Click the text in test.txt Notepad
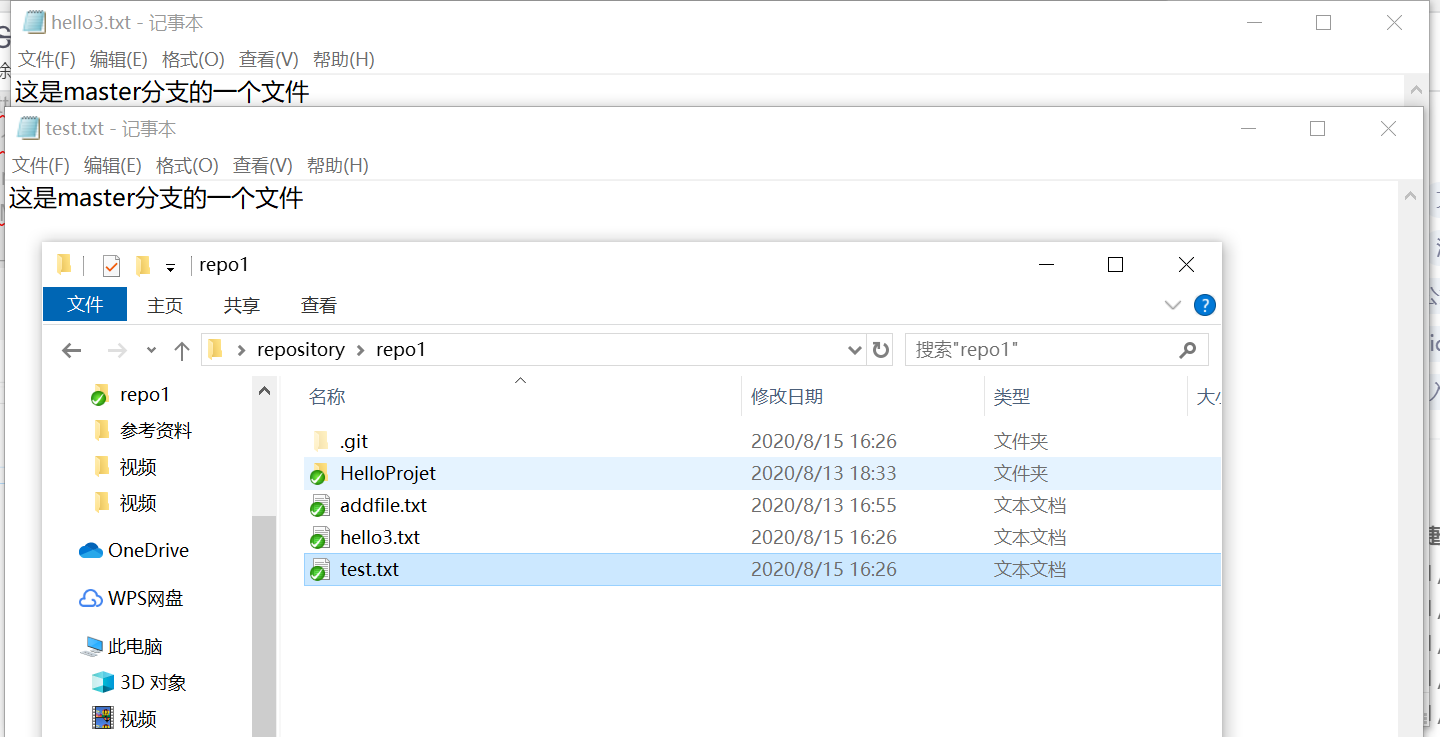The width and height of the screenshot is (1440, 737). pyautogui.click(x=156, y=198)
